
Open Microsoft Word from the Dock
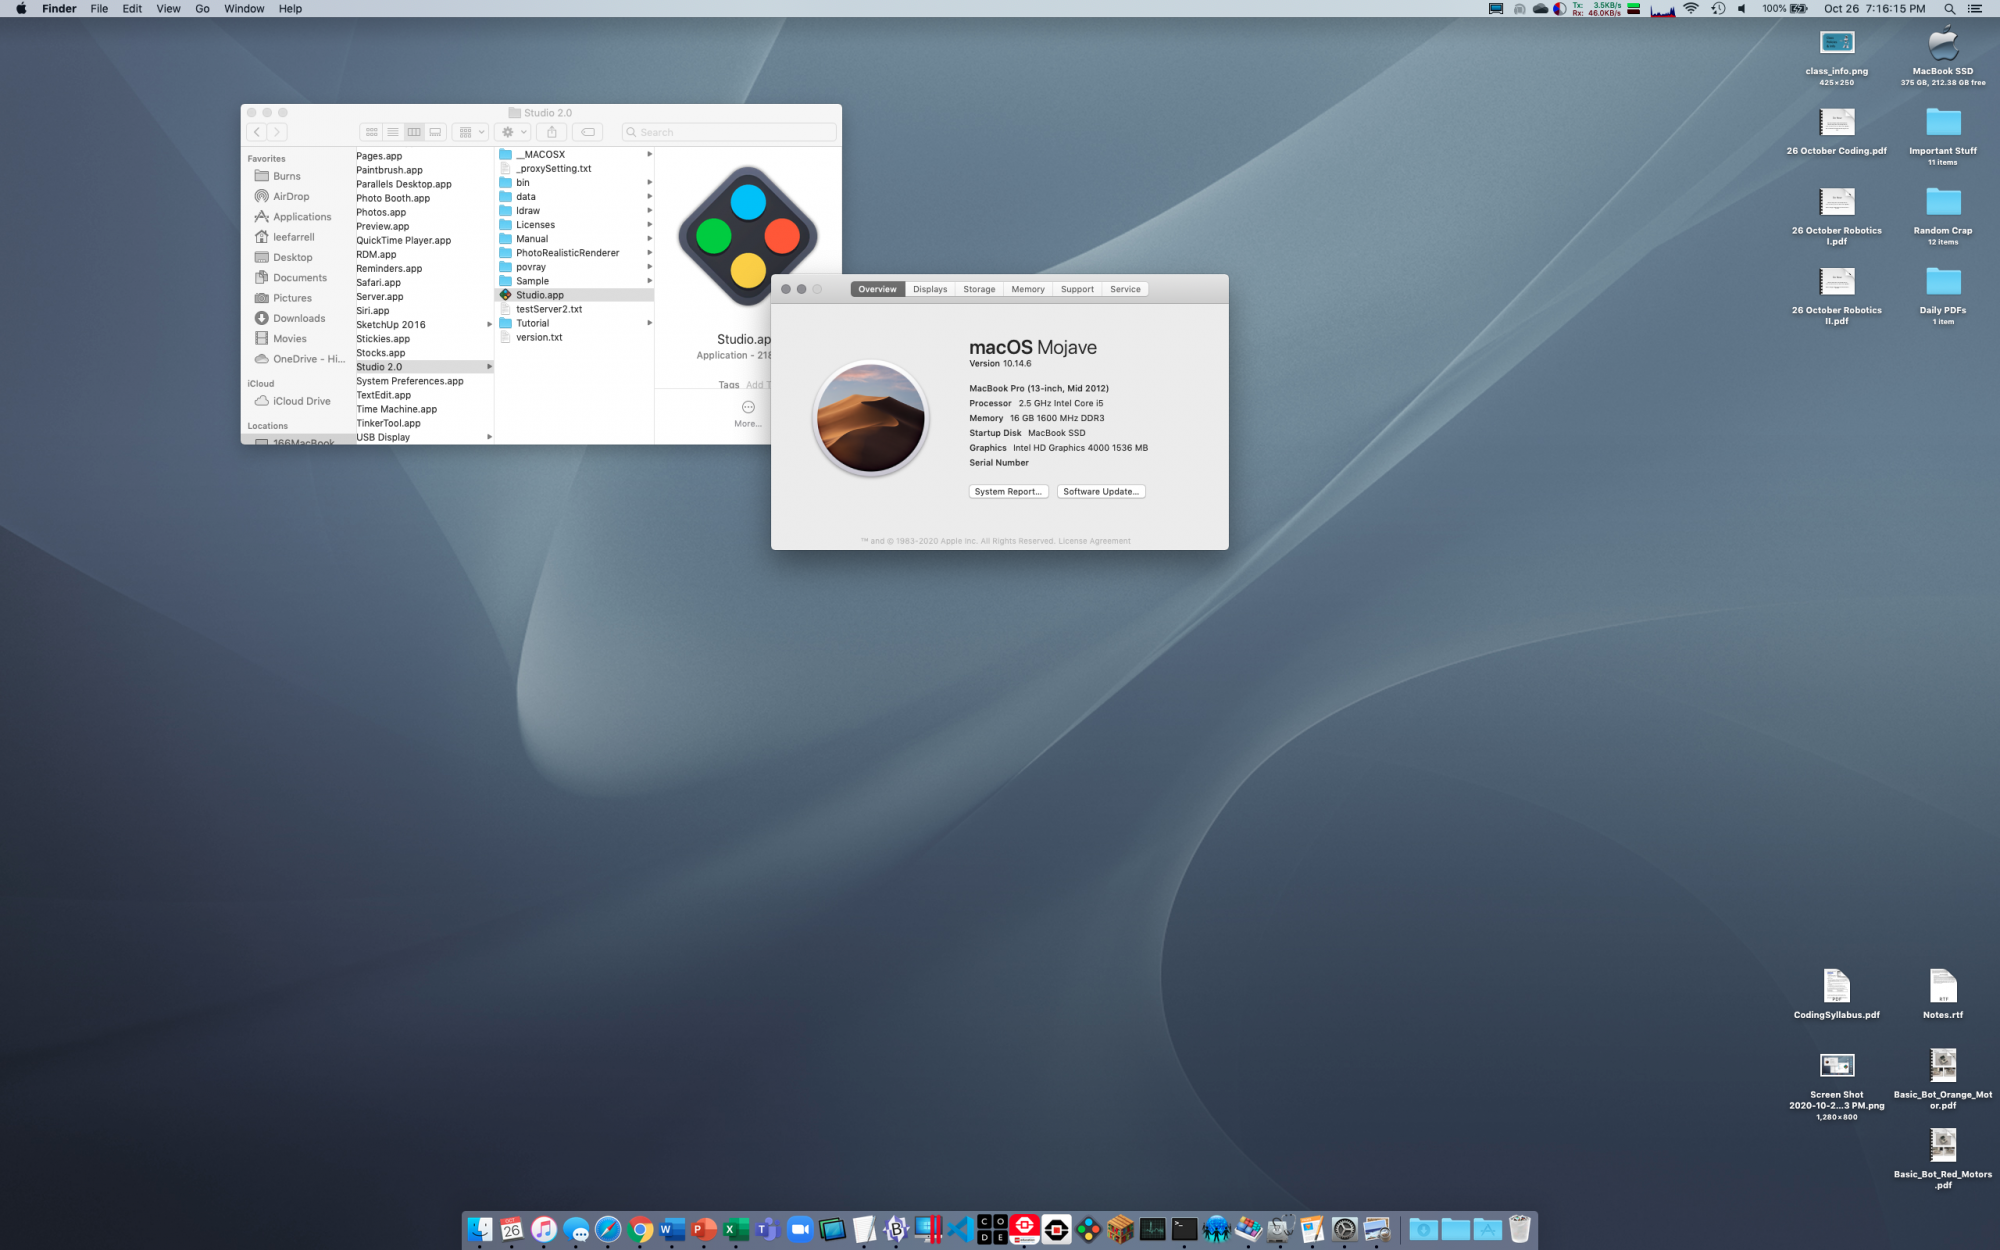672,1230
